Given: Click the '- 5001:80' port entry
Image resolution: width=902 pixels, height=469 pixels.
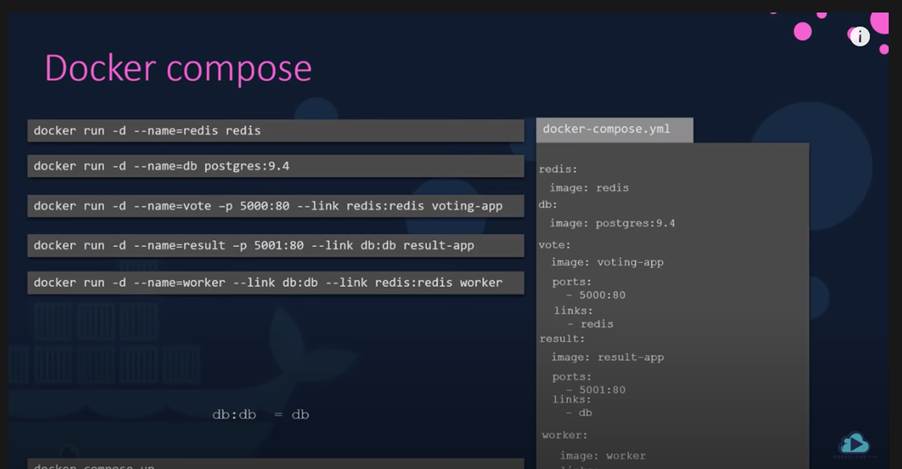Looking at the screenshot, I should 595,390.
